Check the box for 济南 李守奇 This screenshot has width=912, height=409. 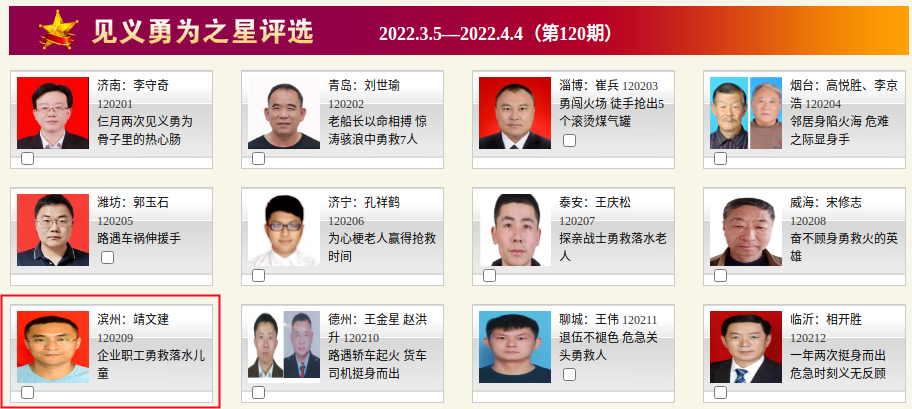pyautogui.click(x=27, y=158)
